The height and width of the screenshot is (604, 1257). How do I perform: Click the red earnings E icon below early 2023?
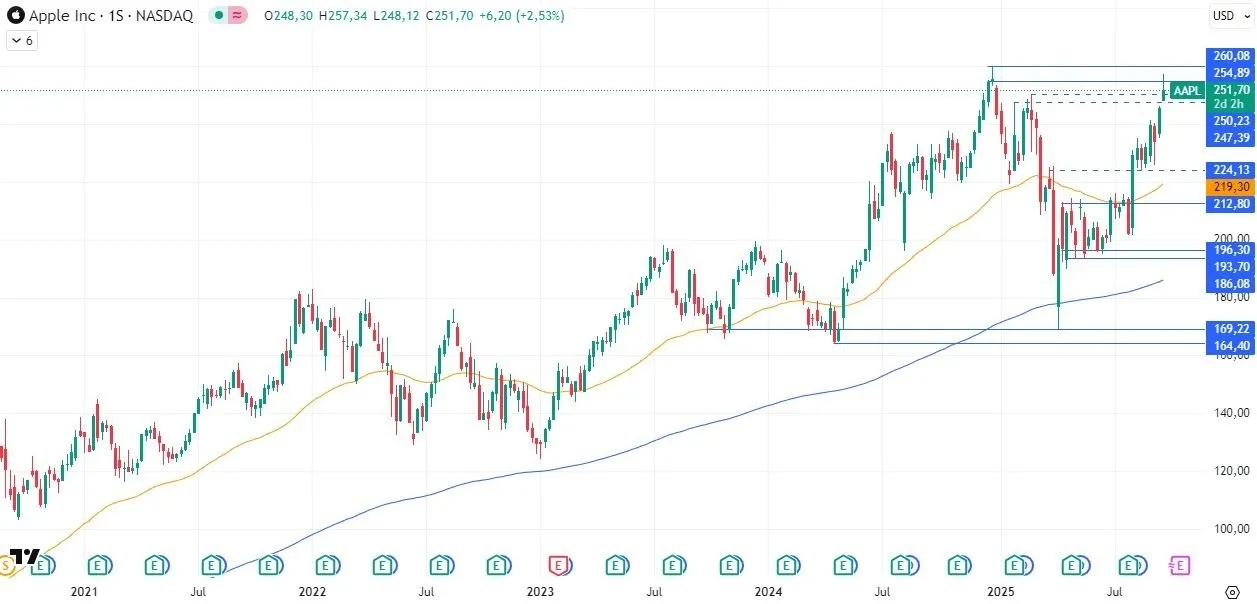pos(558,565)
